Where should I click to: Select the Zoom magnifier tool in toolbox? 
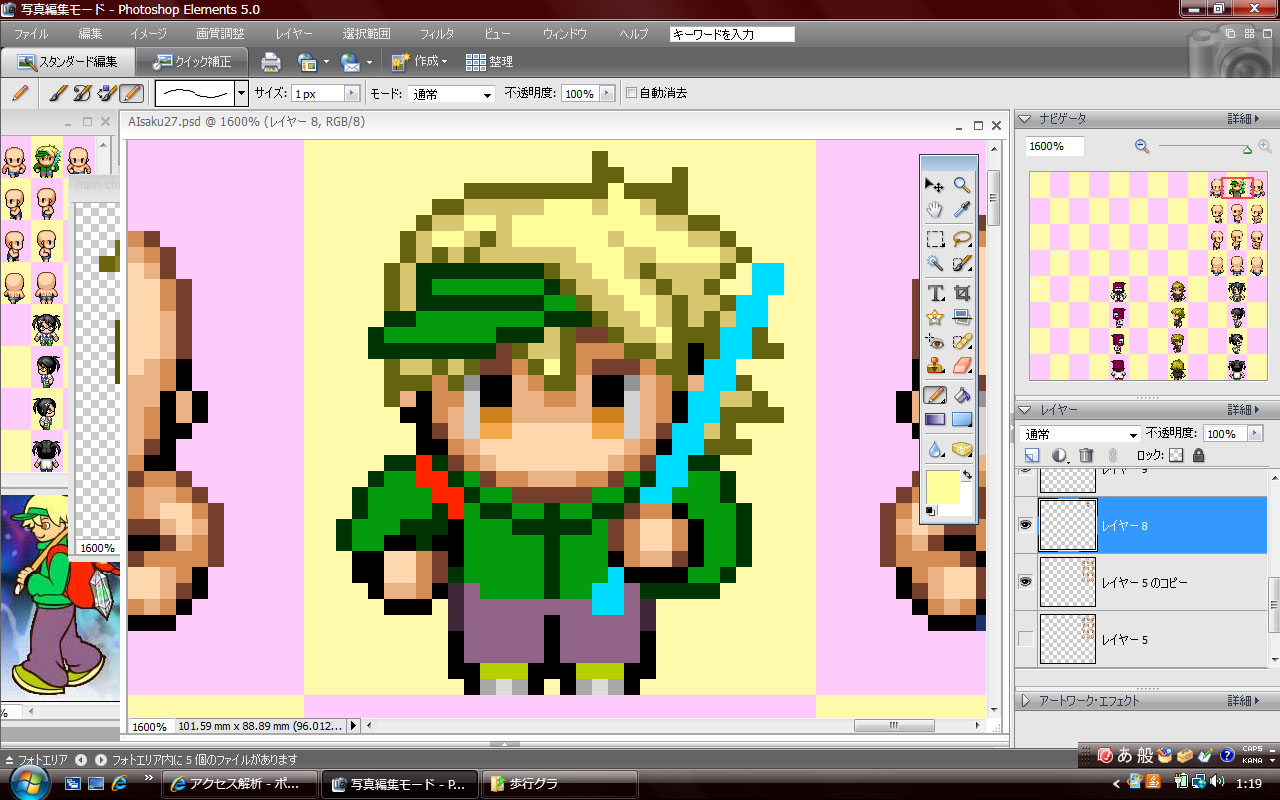pyautogui.click(x=962, y=184)
